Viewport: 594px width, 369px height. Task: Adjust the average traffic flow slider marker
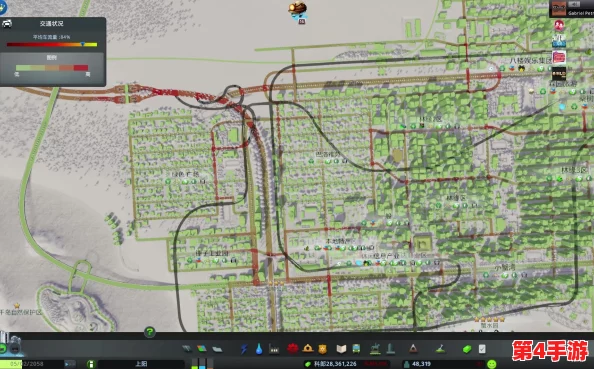point(83,44)
